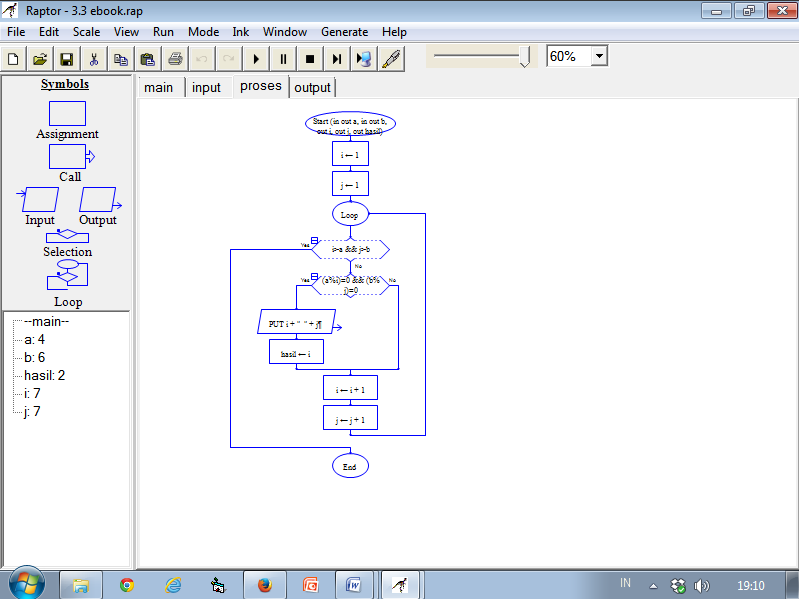799x599 pixels.
Task: Select variable 'j: 7' in watch list
Action: coord(32,412)
